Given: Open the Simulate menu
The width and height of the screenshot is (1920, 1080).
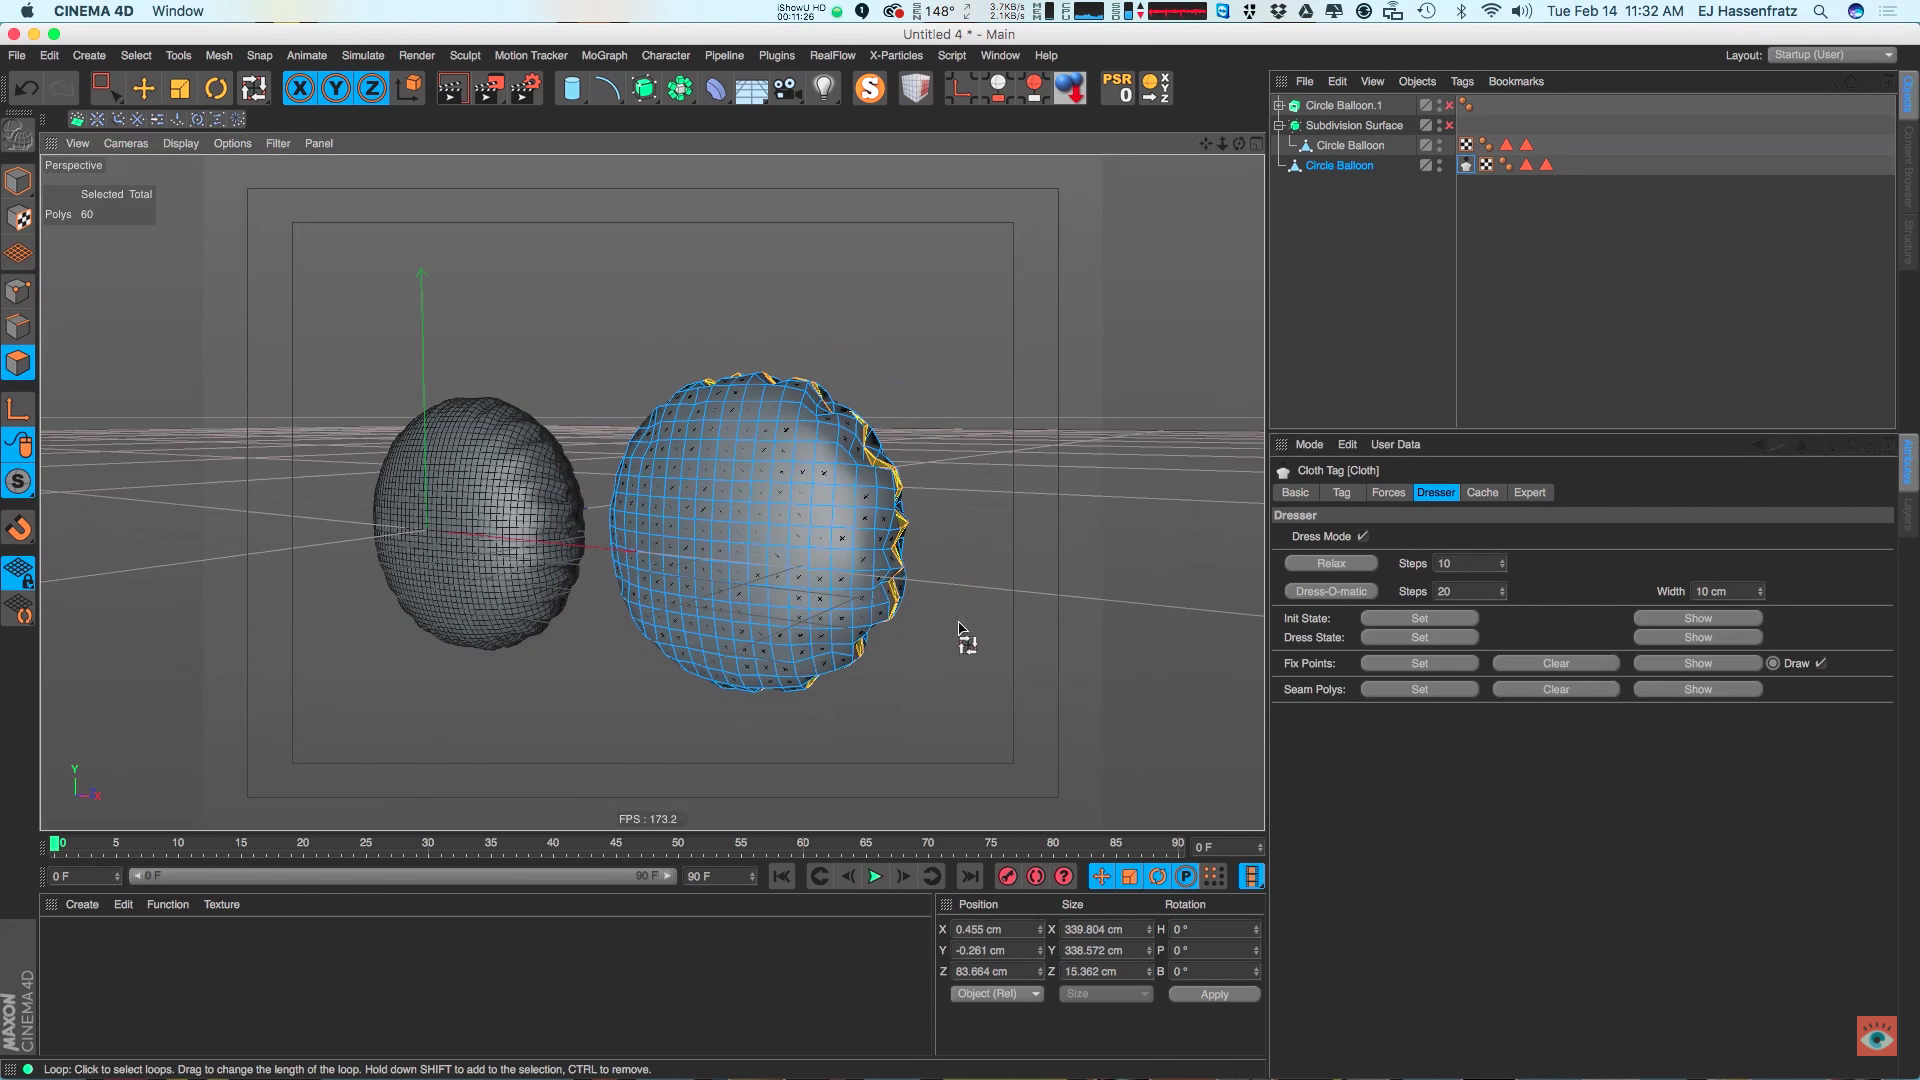Looking at the screenshot, I should (x=363, y=55).
